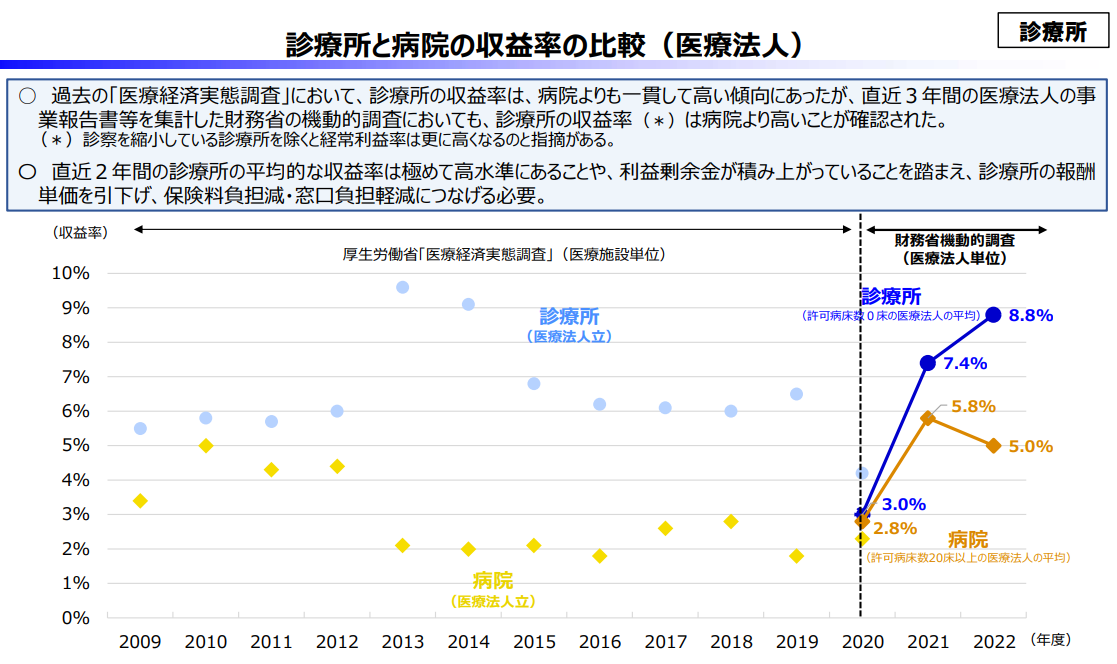This screenshot has height=664, width=1117.
Task: Click the 10% label on the y-axis
Action: click(x=70, y=273)
